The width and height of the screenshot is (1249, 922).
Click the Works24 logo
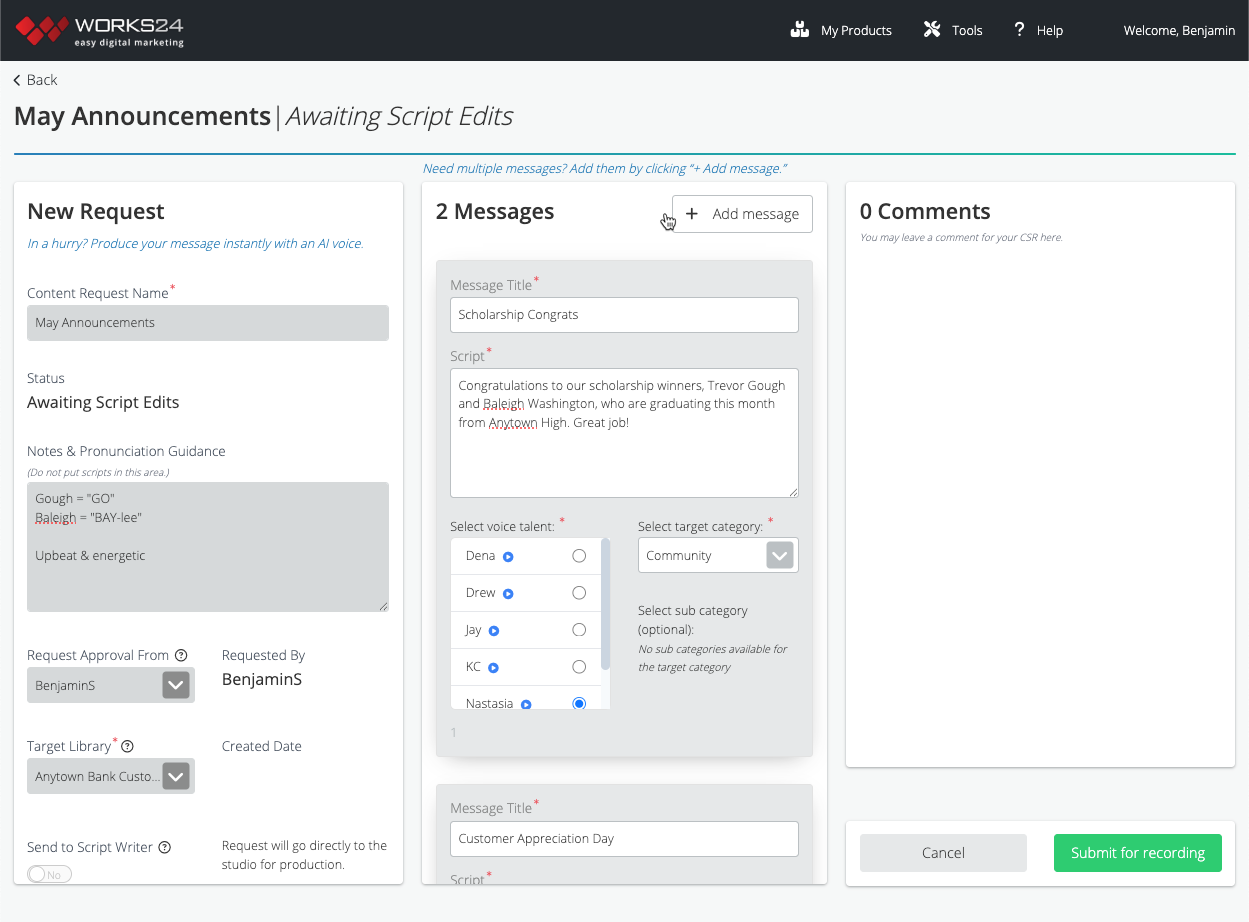click(100, 31)
